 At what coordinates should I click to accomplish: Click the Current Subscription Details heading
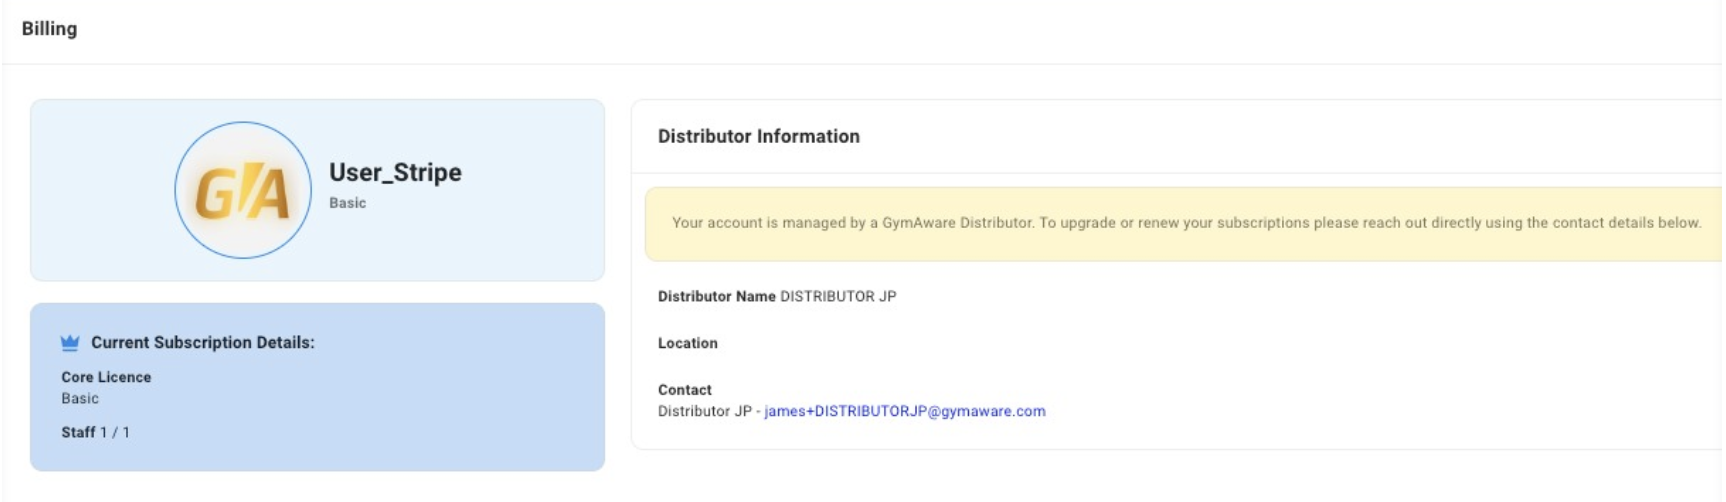(x=203, y=343)
